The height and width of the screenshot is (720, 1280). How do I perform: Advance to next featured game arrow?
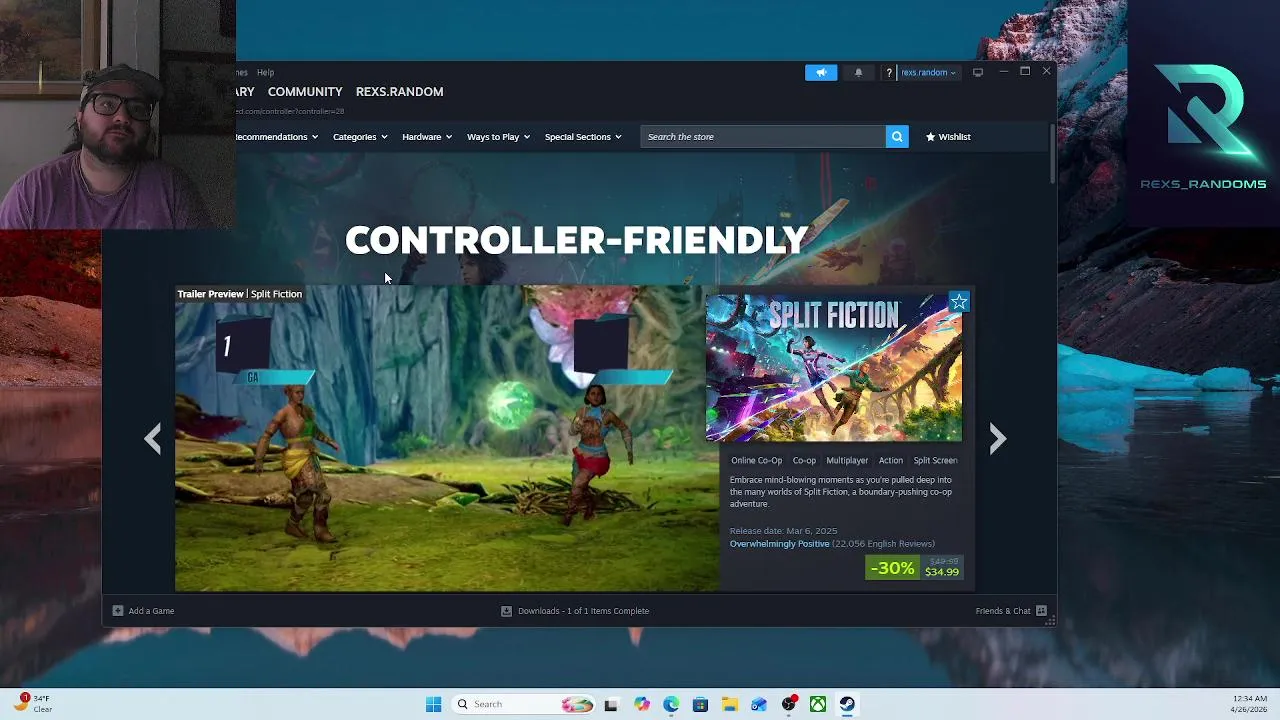tap(997, 438)
